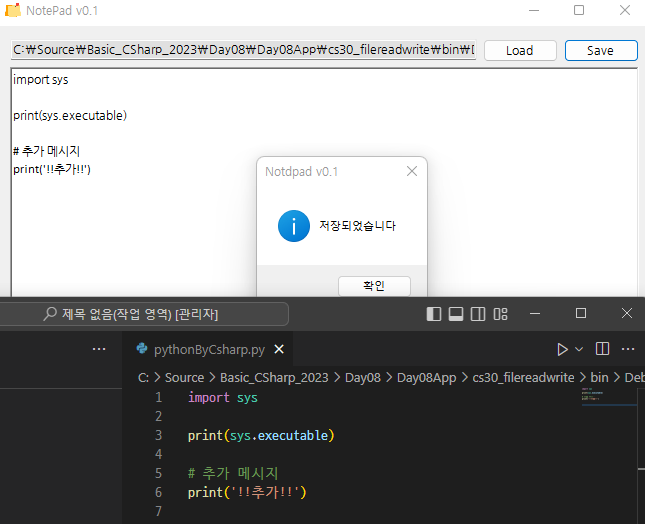Close the Notdpad v0.1 message dialog
Screen dimensions: 645x524
412,171
